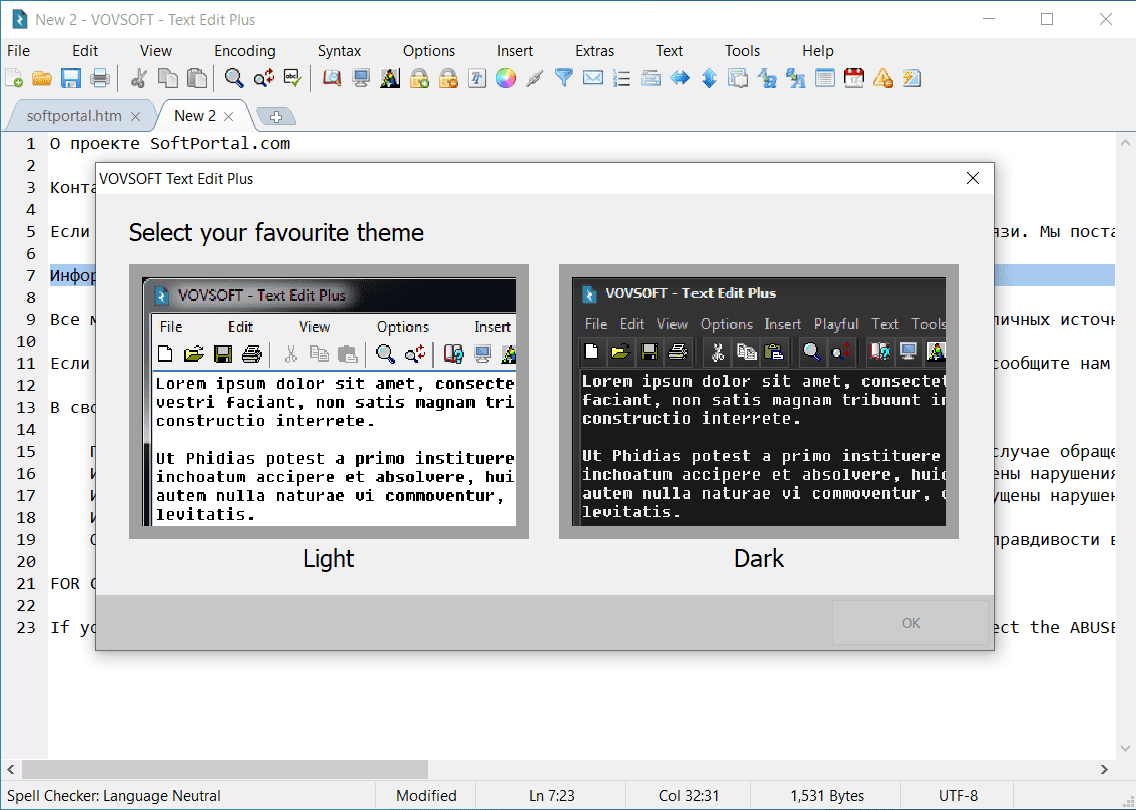Screen dimensions: 1136x810
Task: Run spell check with abc checkmark icon
Action: (x=293, y=78)
